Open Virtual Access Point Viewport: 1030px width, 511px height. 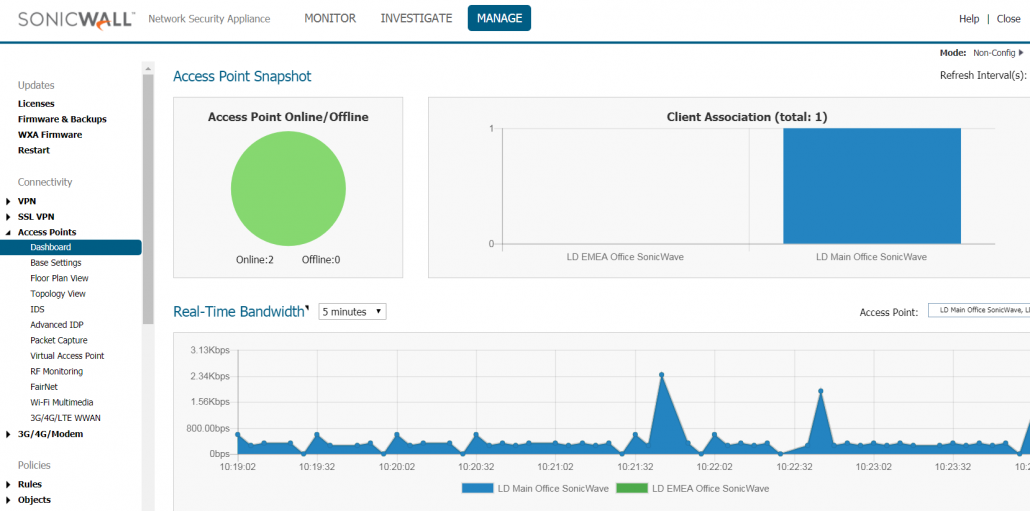pyautogui.click(x=67, y=356)
